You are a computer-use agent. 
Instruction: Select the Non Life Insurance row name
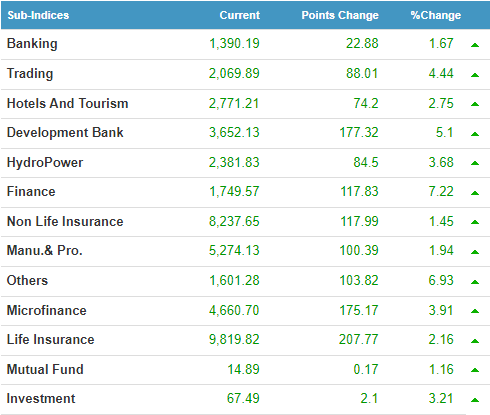click(65, 221)
